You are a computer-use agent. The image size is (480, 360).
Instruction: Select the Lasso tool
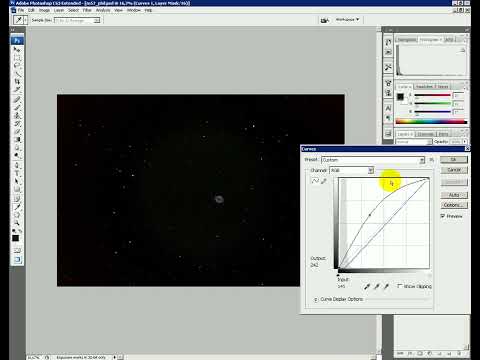point(17,65)
